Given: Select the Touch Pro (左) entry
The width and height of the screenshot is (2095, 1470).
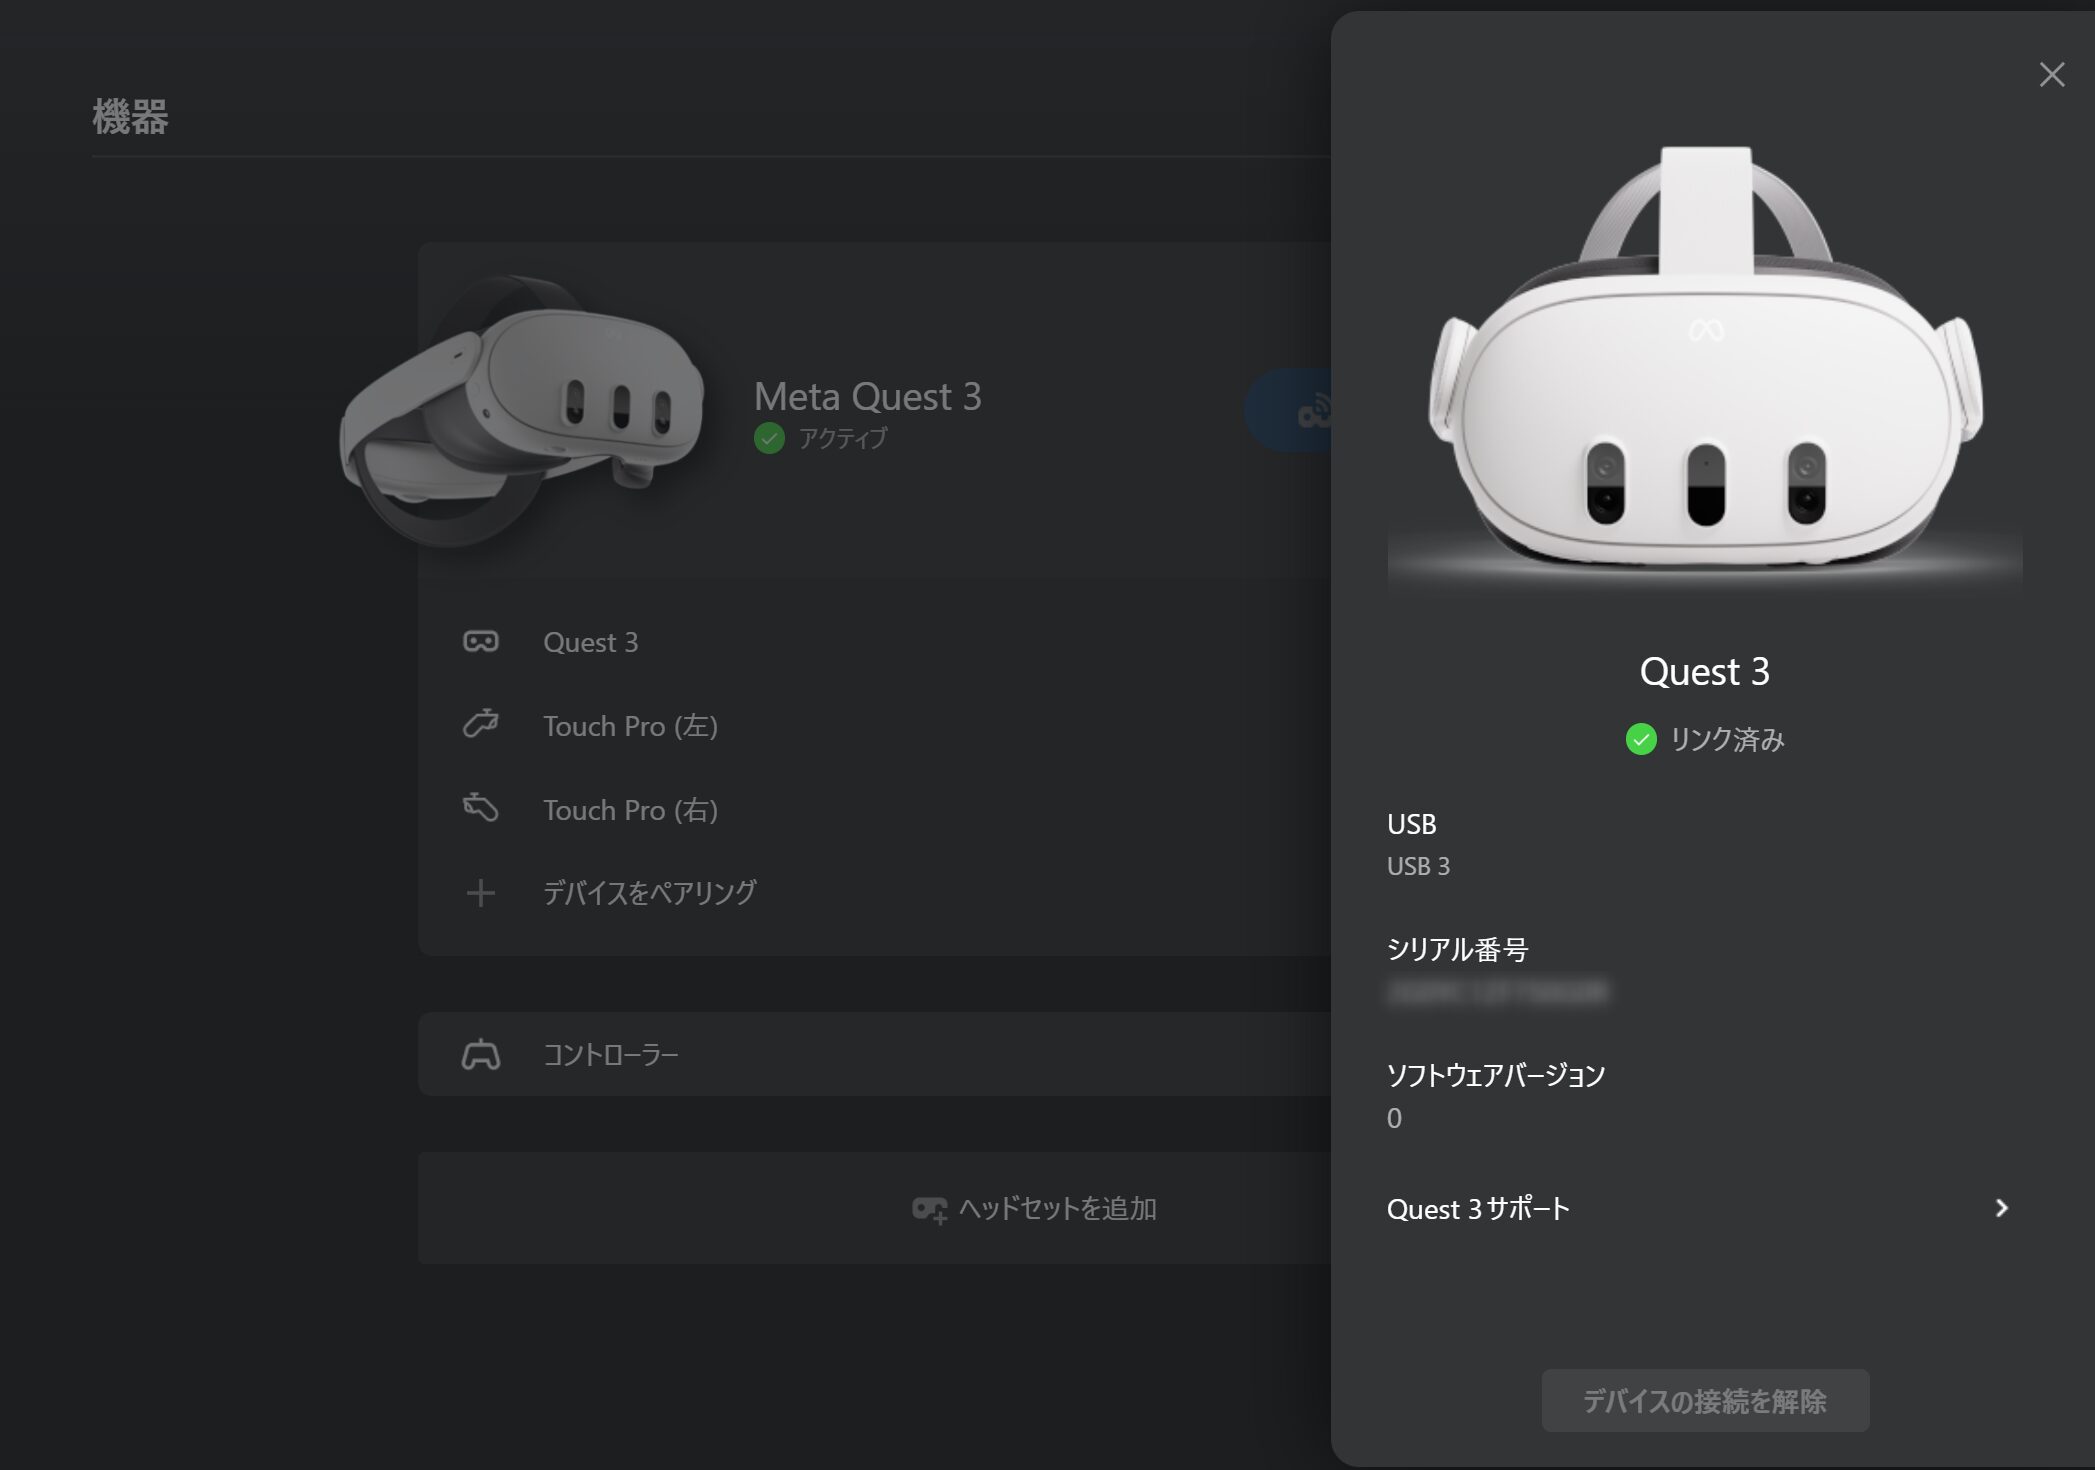Looking at the screenshot, I should [x=874, y=726].
